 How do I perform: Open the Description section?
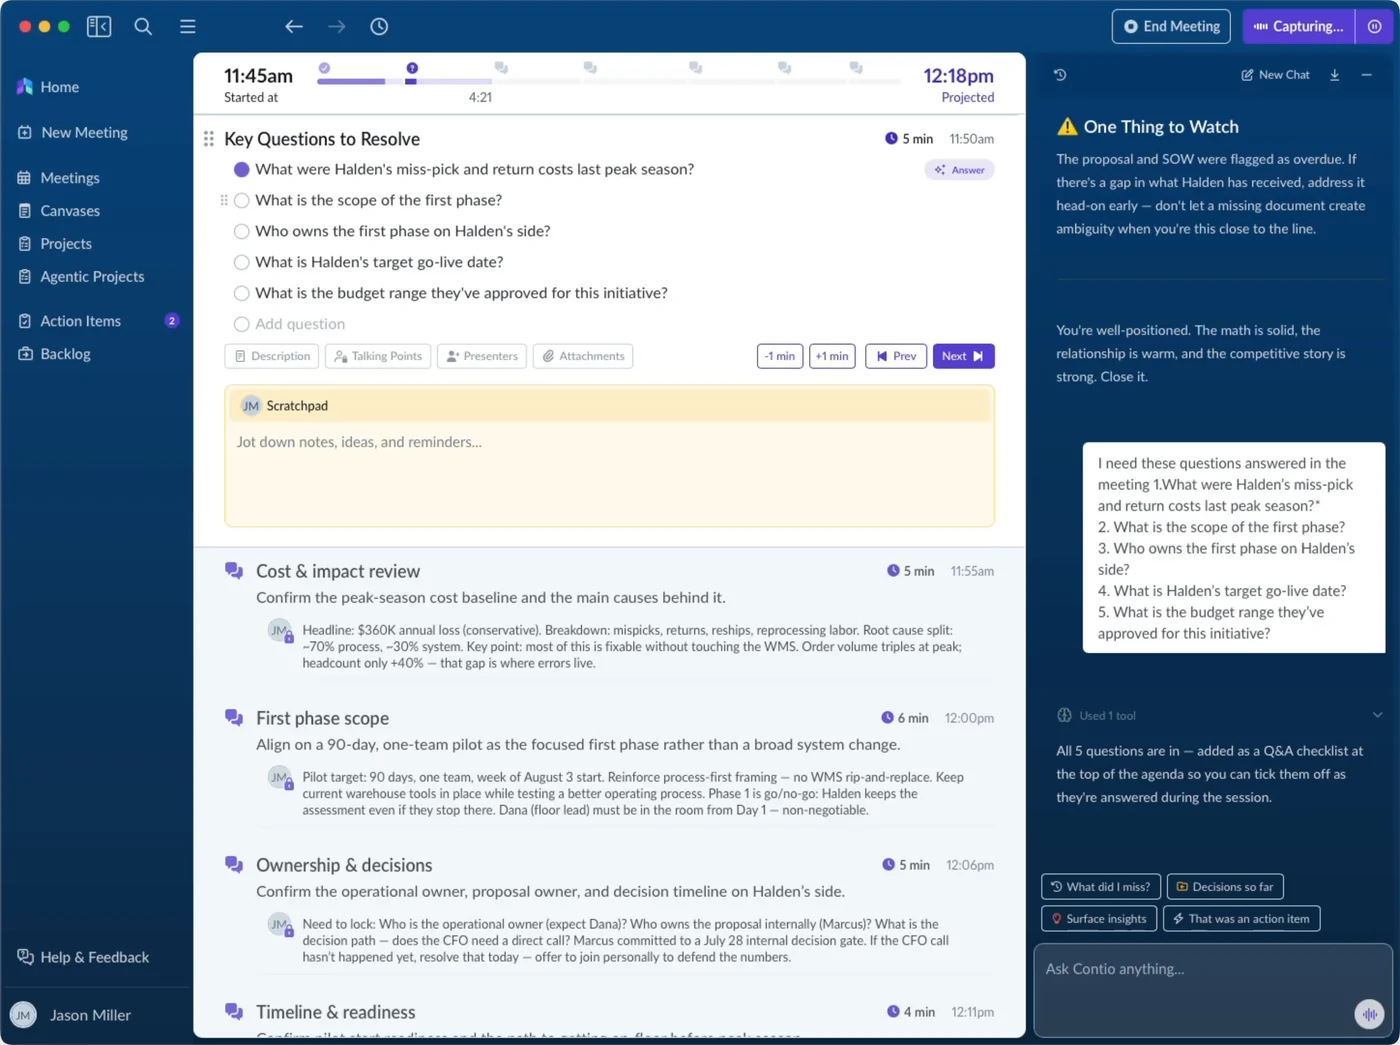pyautogui.click(x=272, y=356)
